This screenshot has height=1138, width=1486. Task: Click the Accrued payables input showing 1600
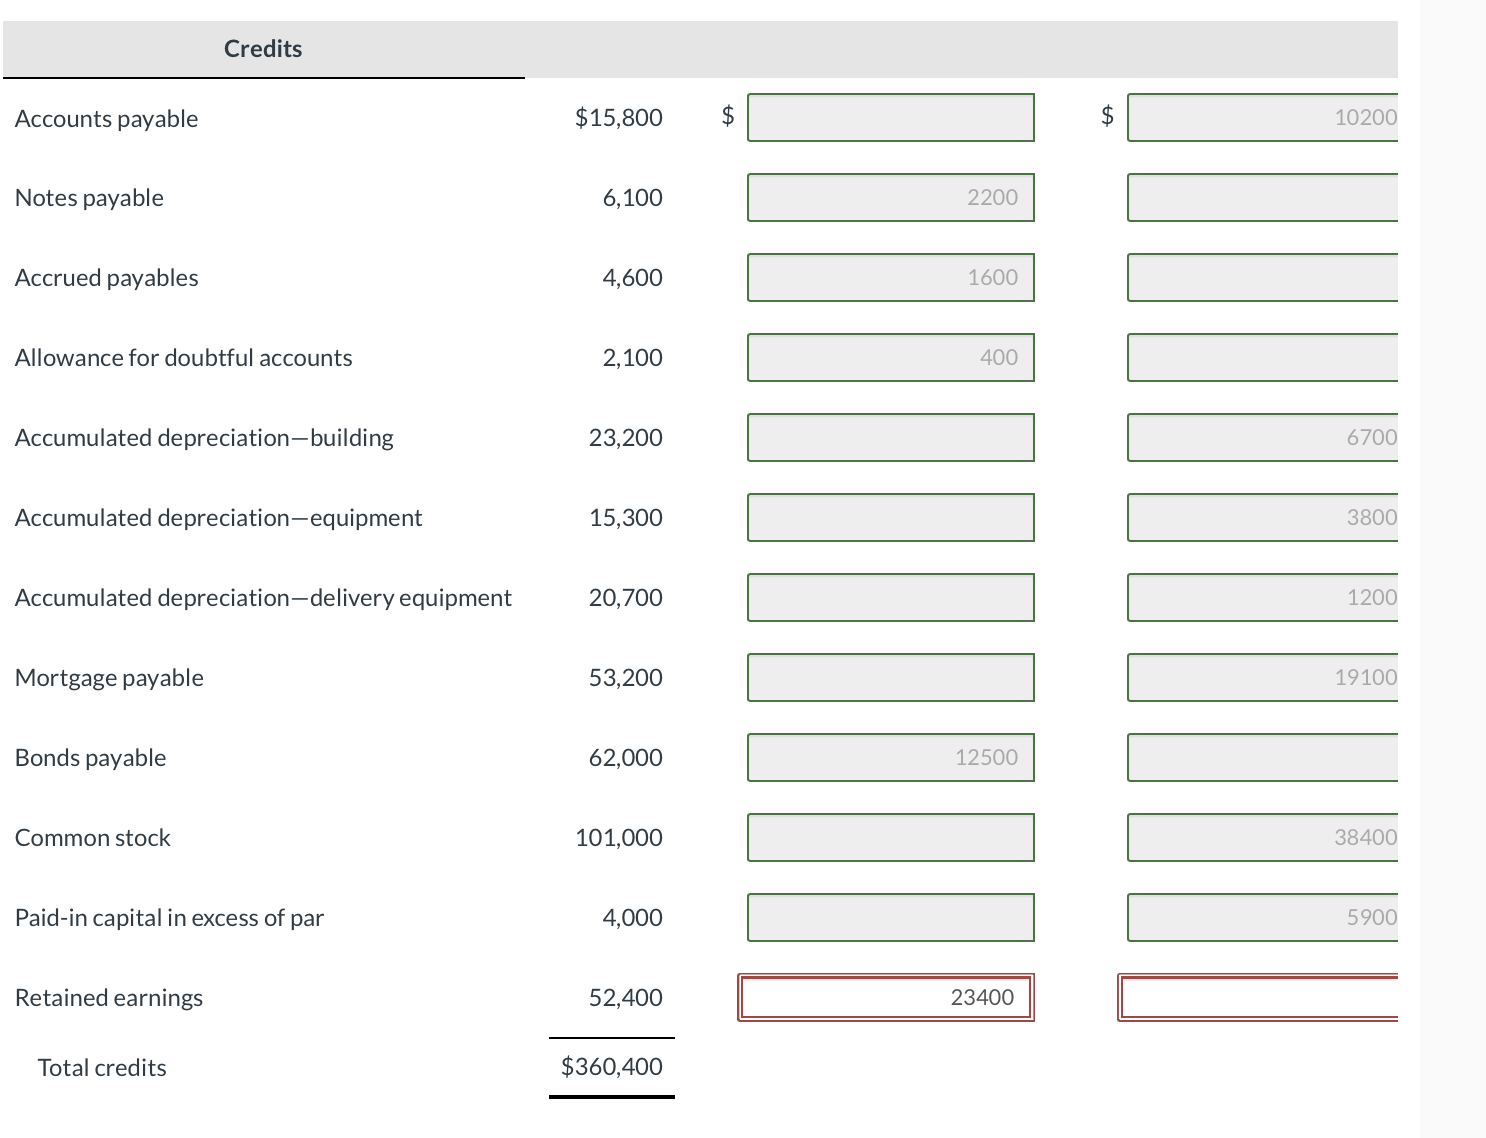point(891,277)
